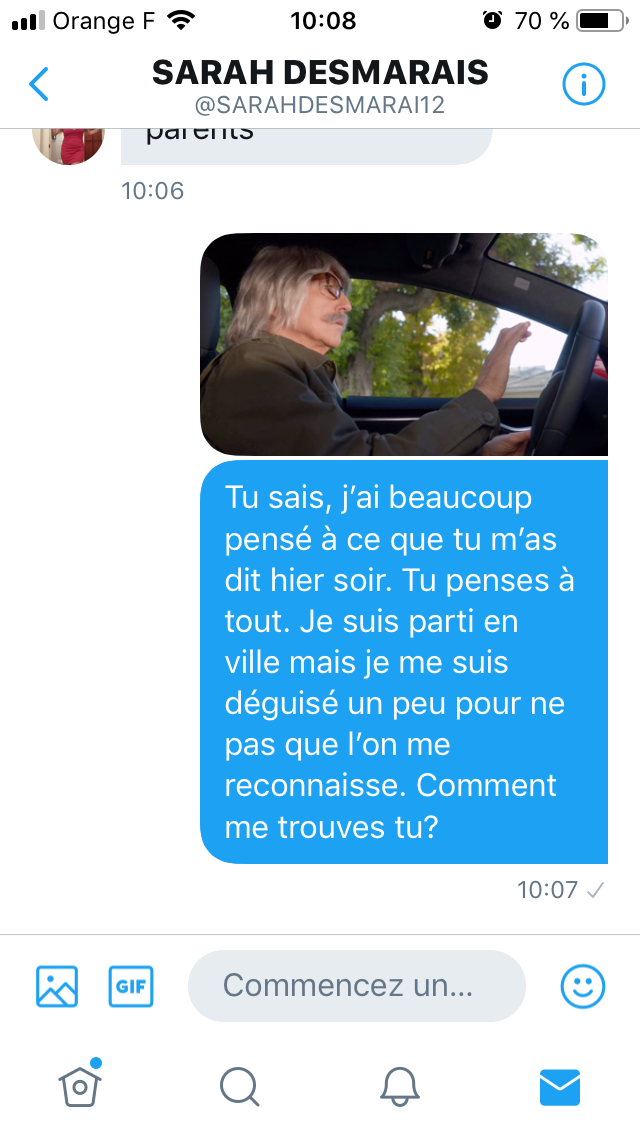The height and width of the screenshot is (1136, 640).
Task: Tap the 10:07 sent timestamp
Action: pyautogui.click(x=547, y=889)
